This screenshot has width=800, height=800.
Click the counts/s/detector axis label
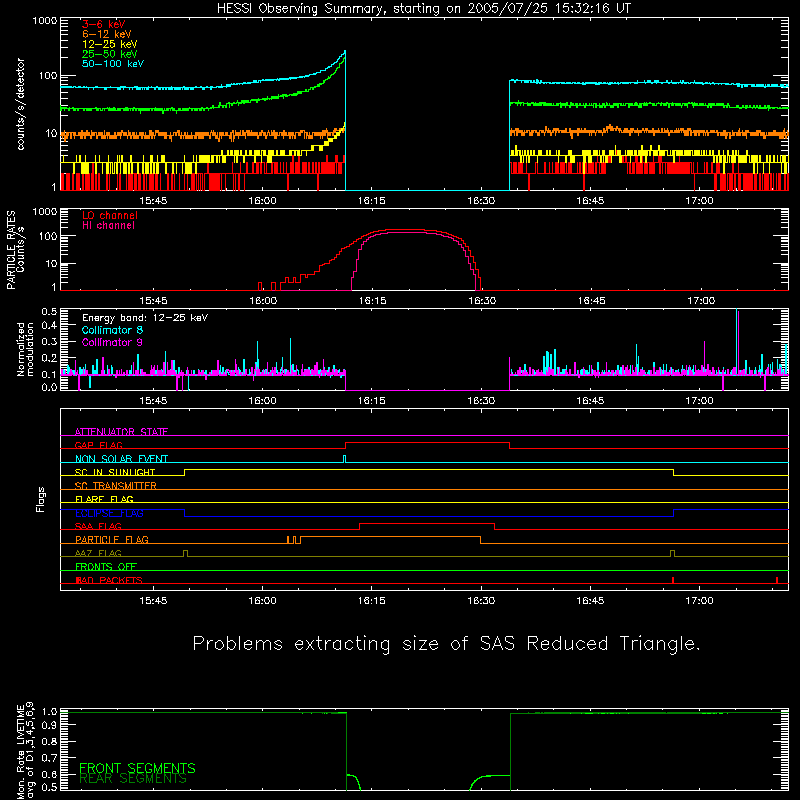pyautogui.click(x=21, y=104)
